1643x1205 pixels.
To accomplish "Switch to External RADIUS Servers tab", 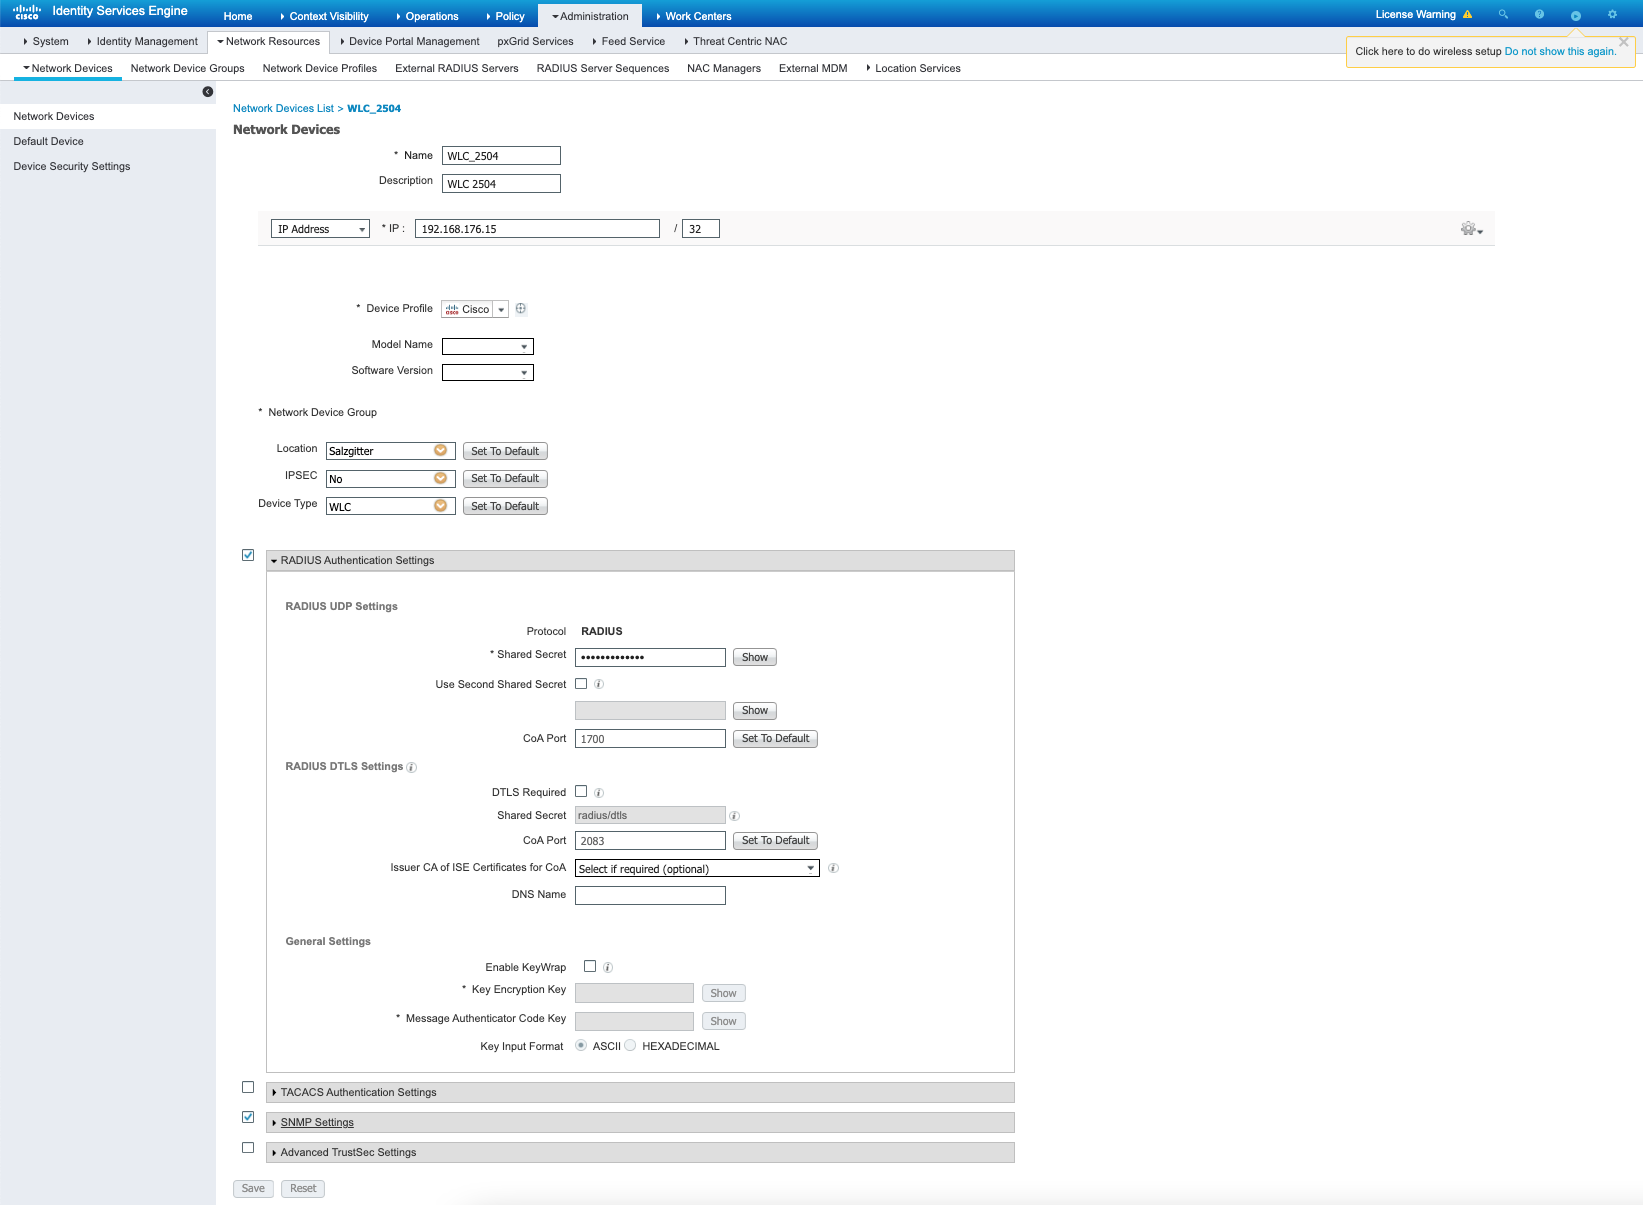I will [457, 69].
